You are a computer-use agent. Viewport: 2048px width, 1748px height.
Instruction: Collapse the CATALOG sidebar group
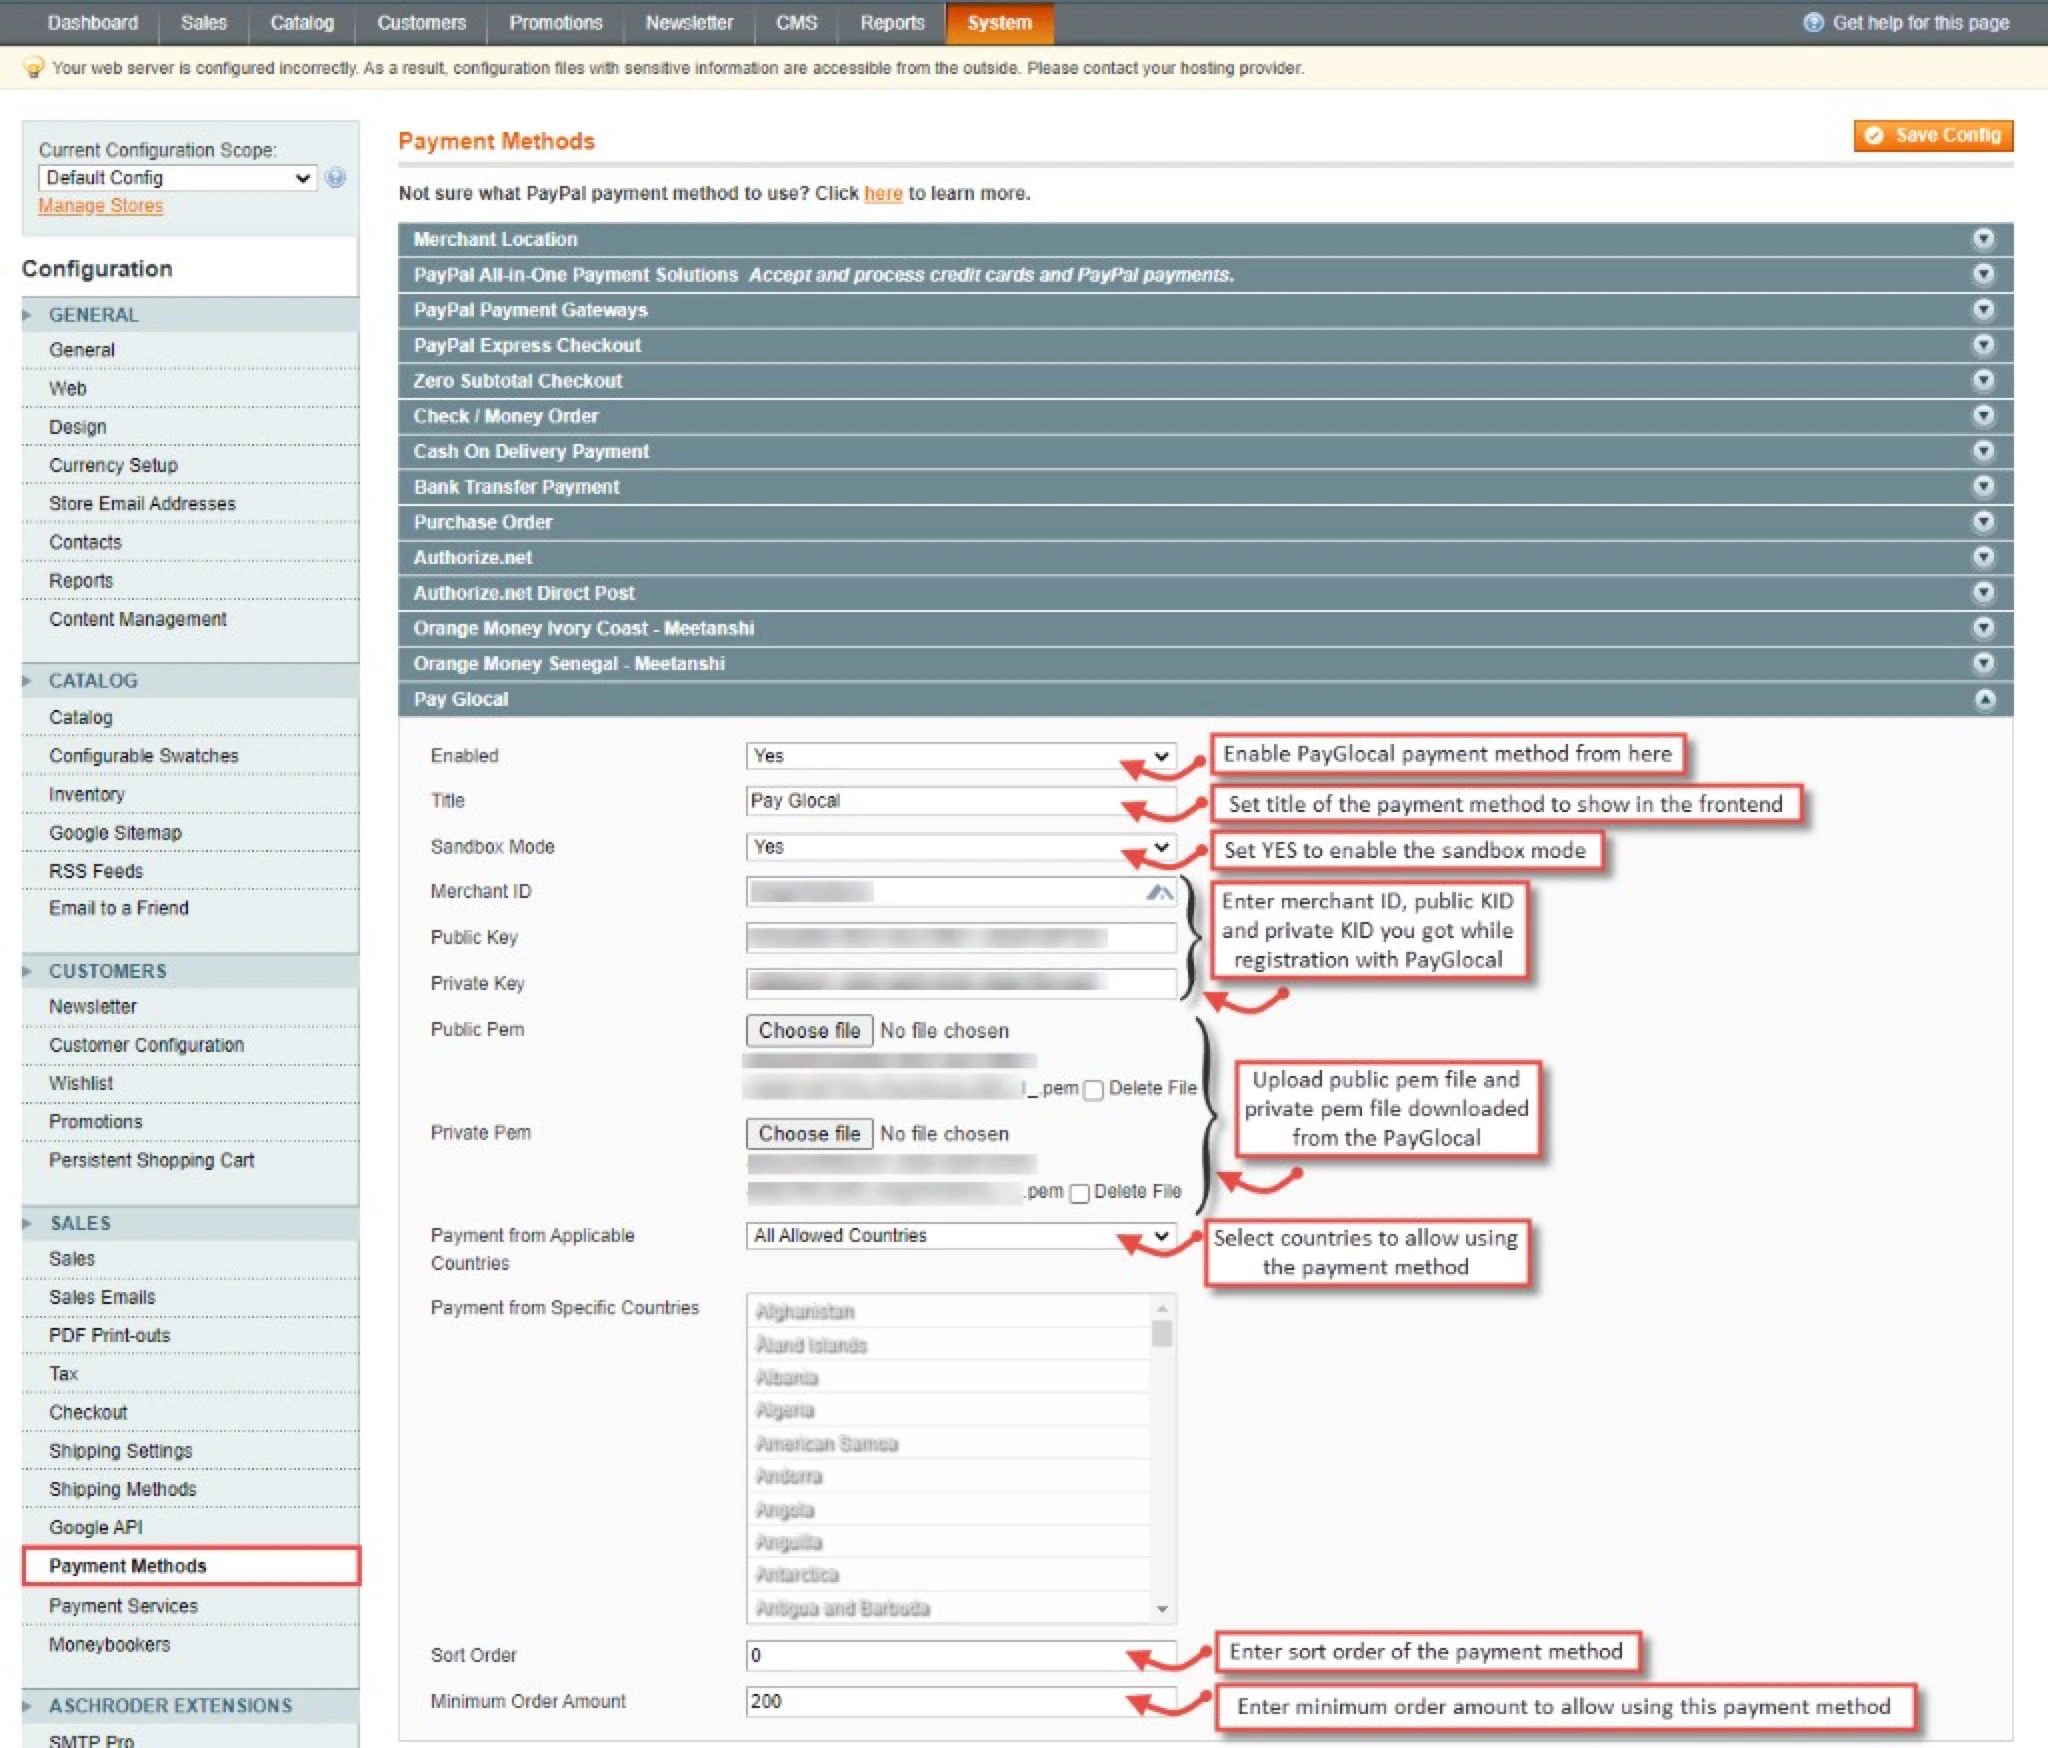190,680
